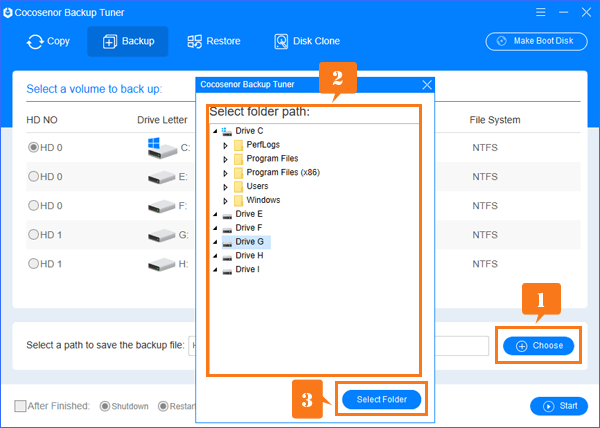This screenshot has height=428, width=600.
Task: Minimize the Cocosenor Backup Tuner window
Action: (563, 12)
